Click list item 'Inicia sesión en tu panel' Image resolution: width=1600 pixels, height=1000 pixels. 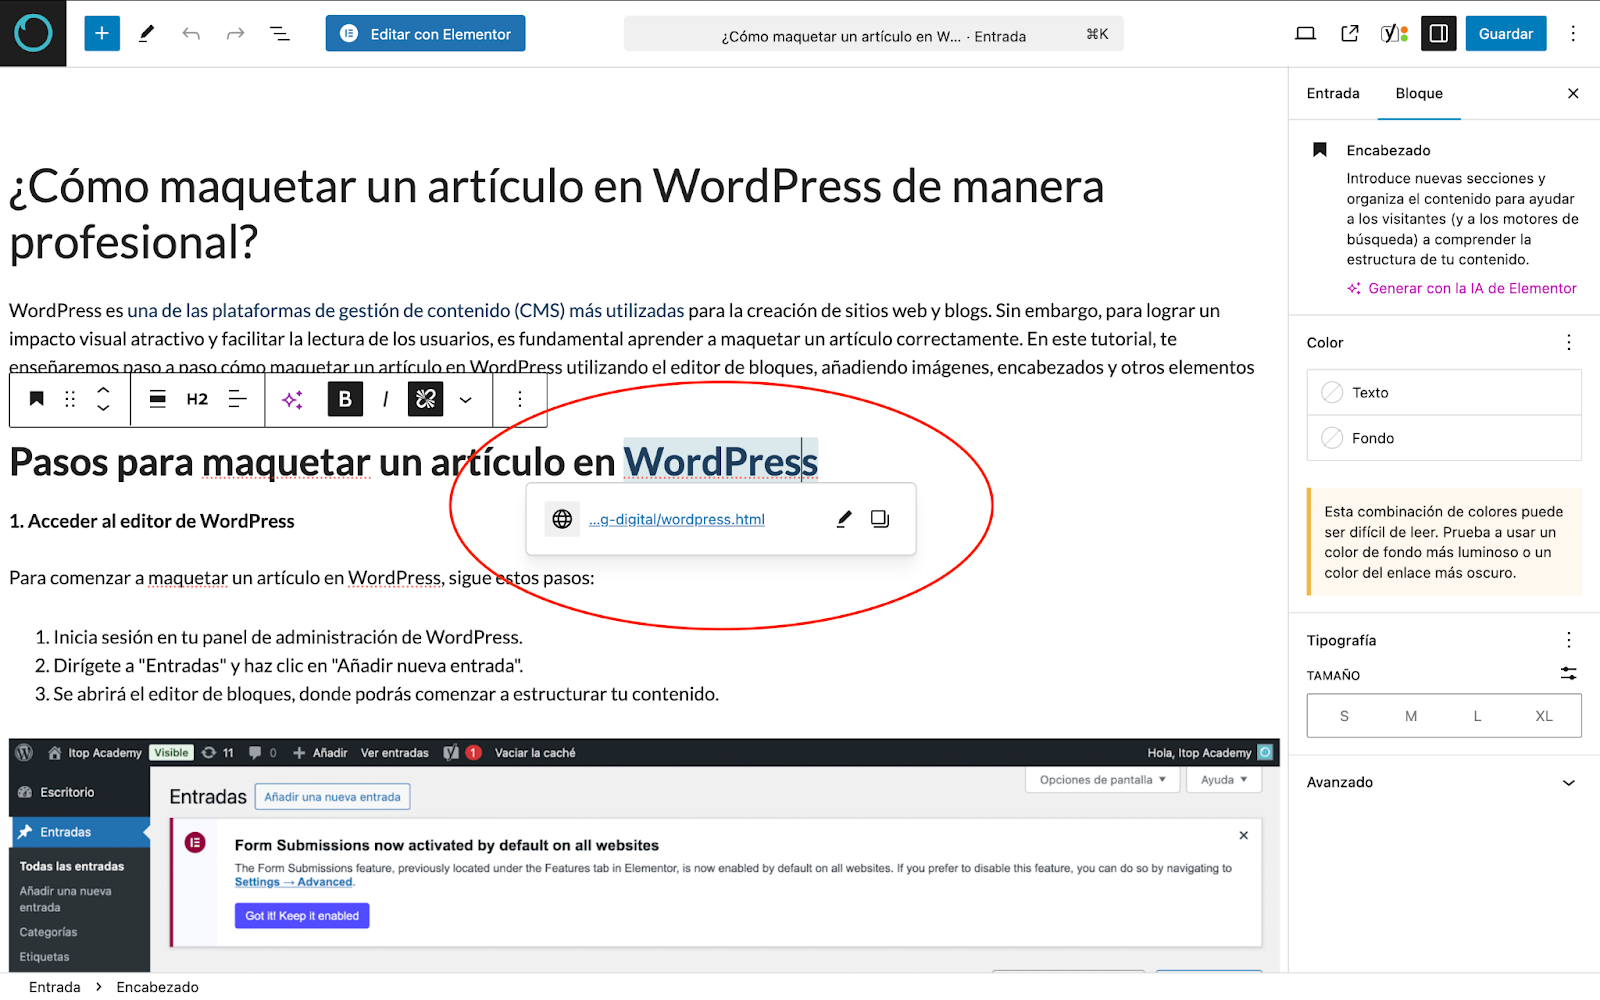click(x=287, y=637)
